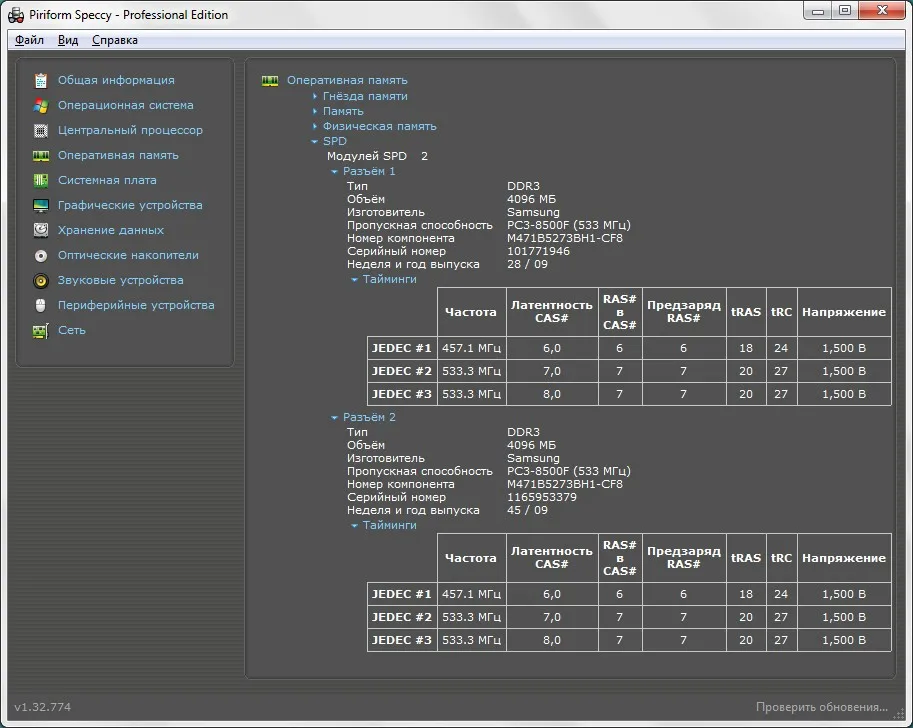
Task: Collapse Тайминги under Разъём 2
Action: (388, 525)
